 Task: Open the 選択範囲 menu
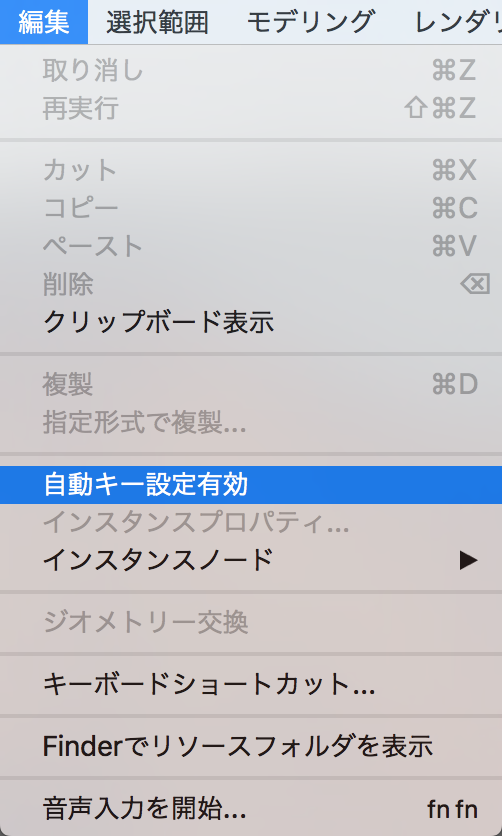(157, 22)
